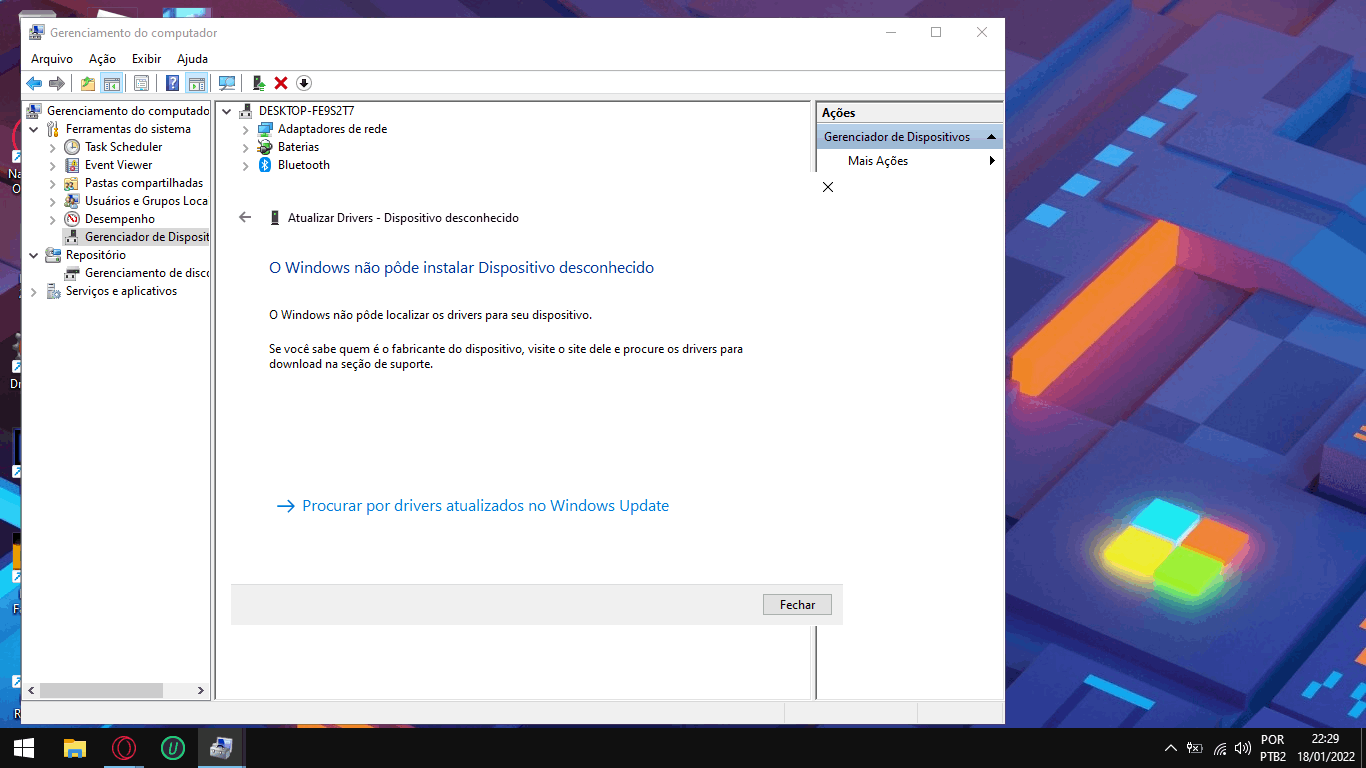Image resolution: width=1366 pixels, height=768 pixels.
Task: Launch Opera browser from the taskbar
Action: 124,748
